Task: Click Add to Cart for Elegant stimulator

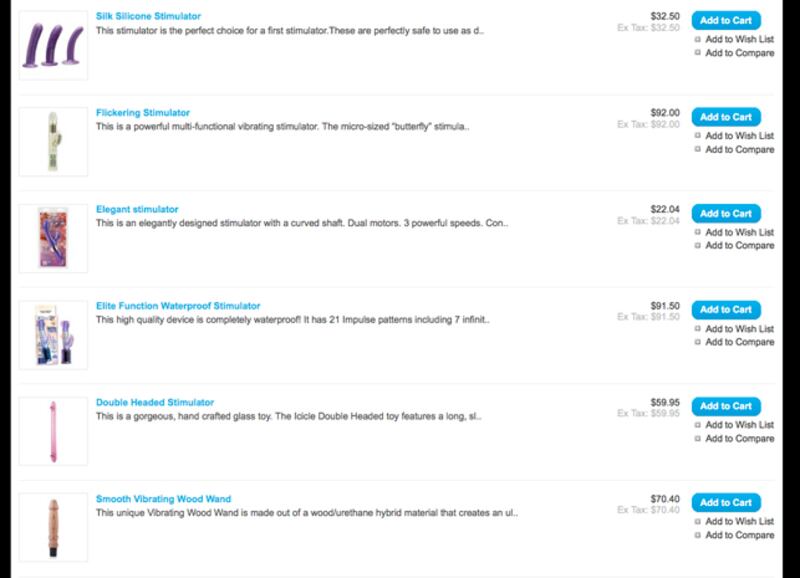Action: (725, 214)
